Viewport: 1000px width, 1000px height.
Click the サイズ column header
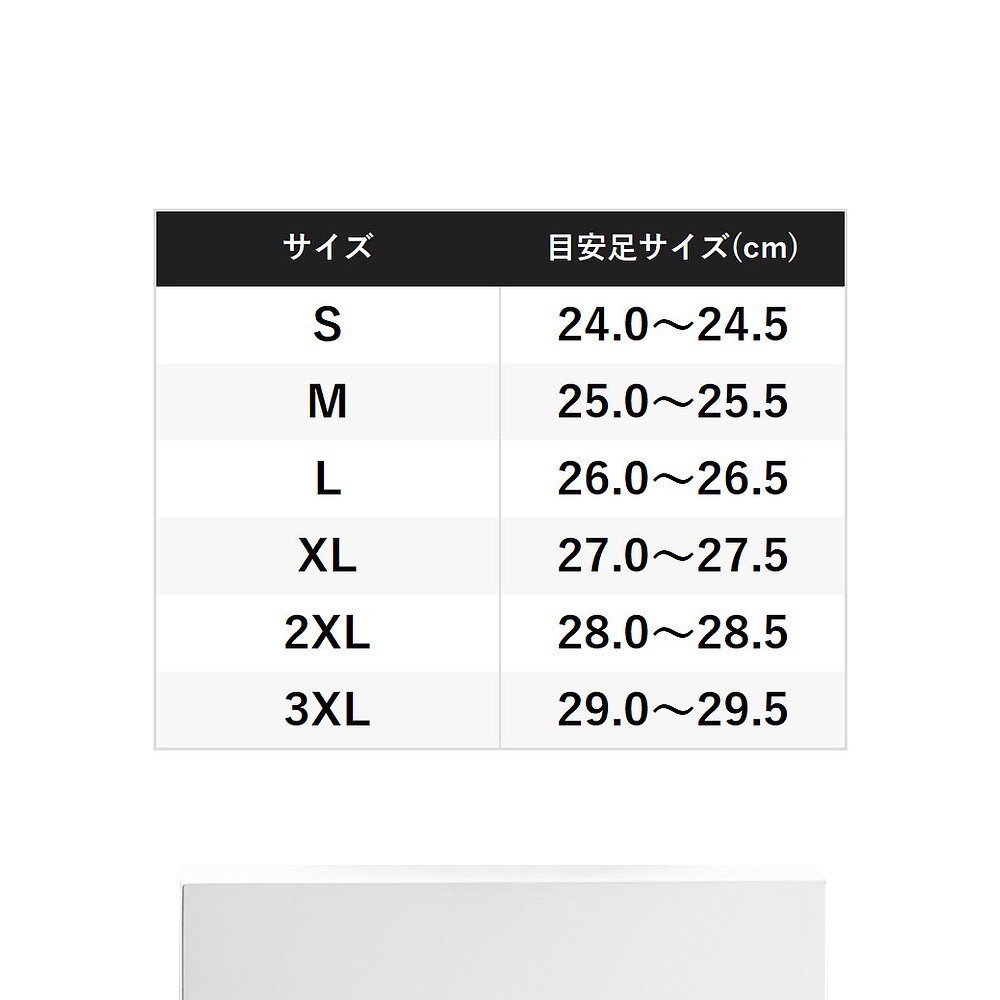(327, 247)
